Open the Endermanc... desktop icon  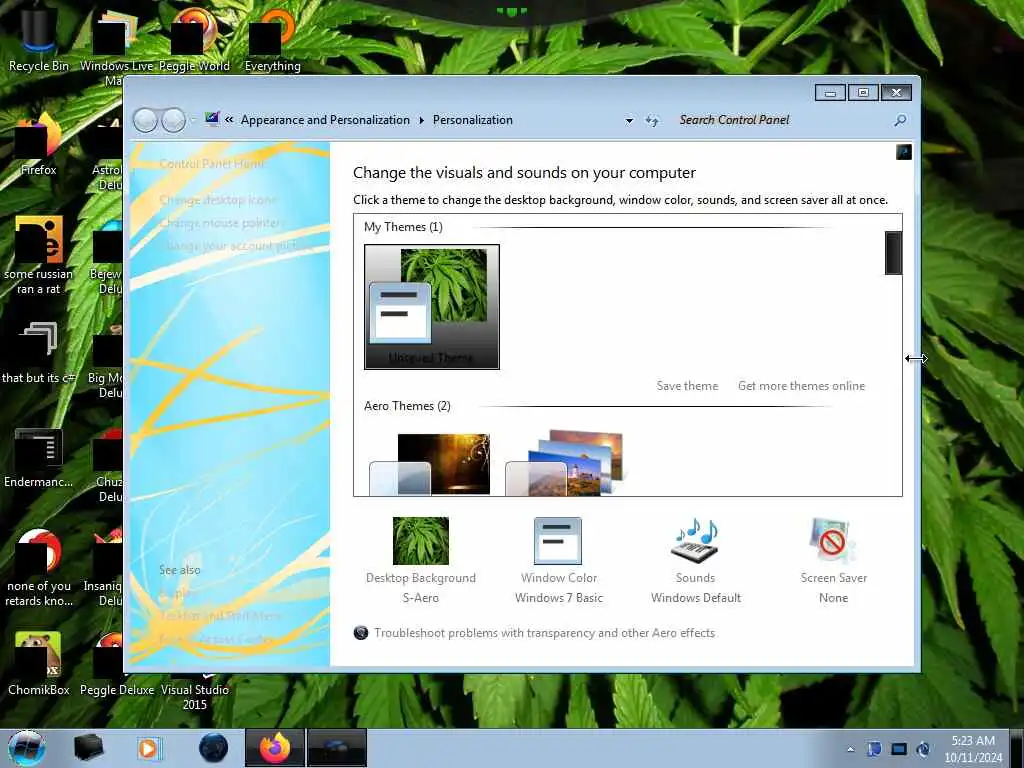(x=39, y=457)
